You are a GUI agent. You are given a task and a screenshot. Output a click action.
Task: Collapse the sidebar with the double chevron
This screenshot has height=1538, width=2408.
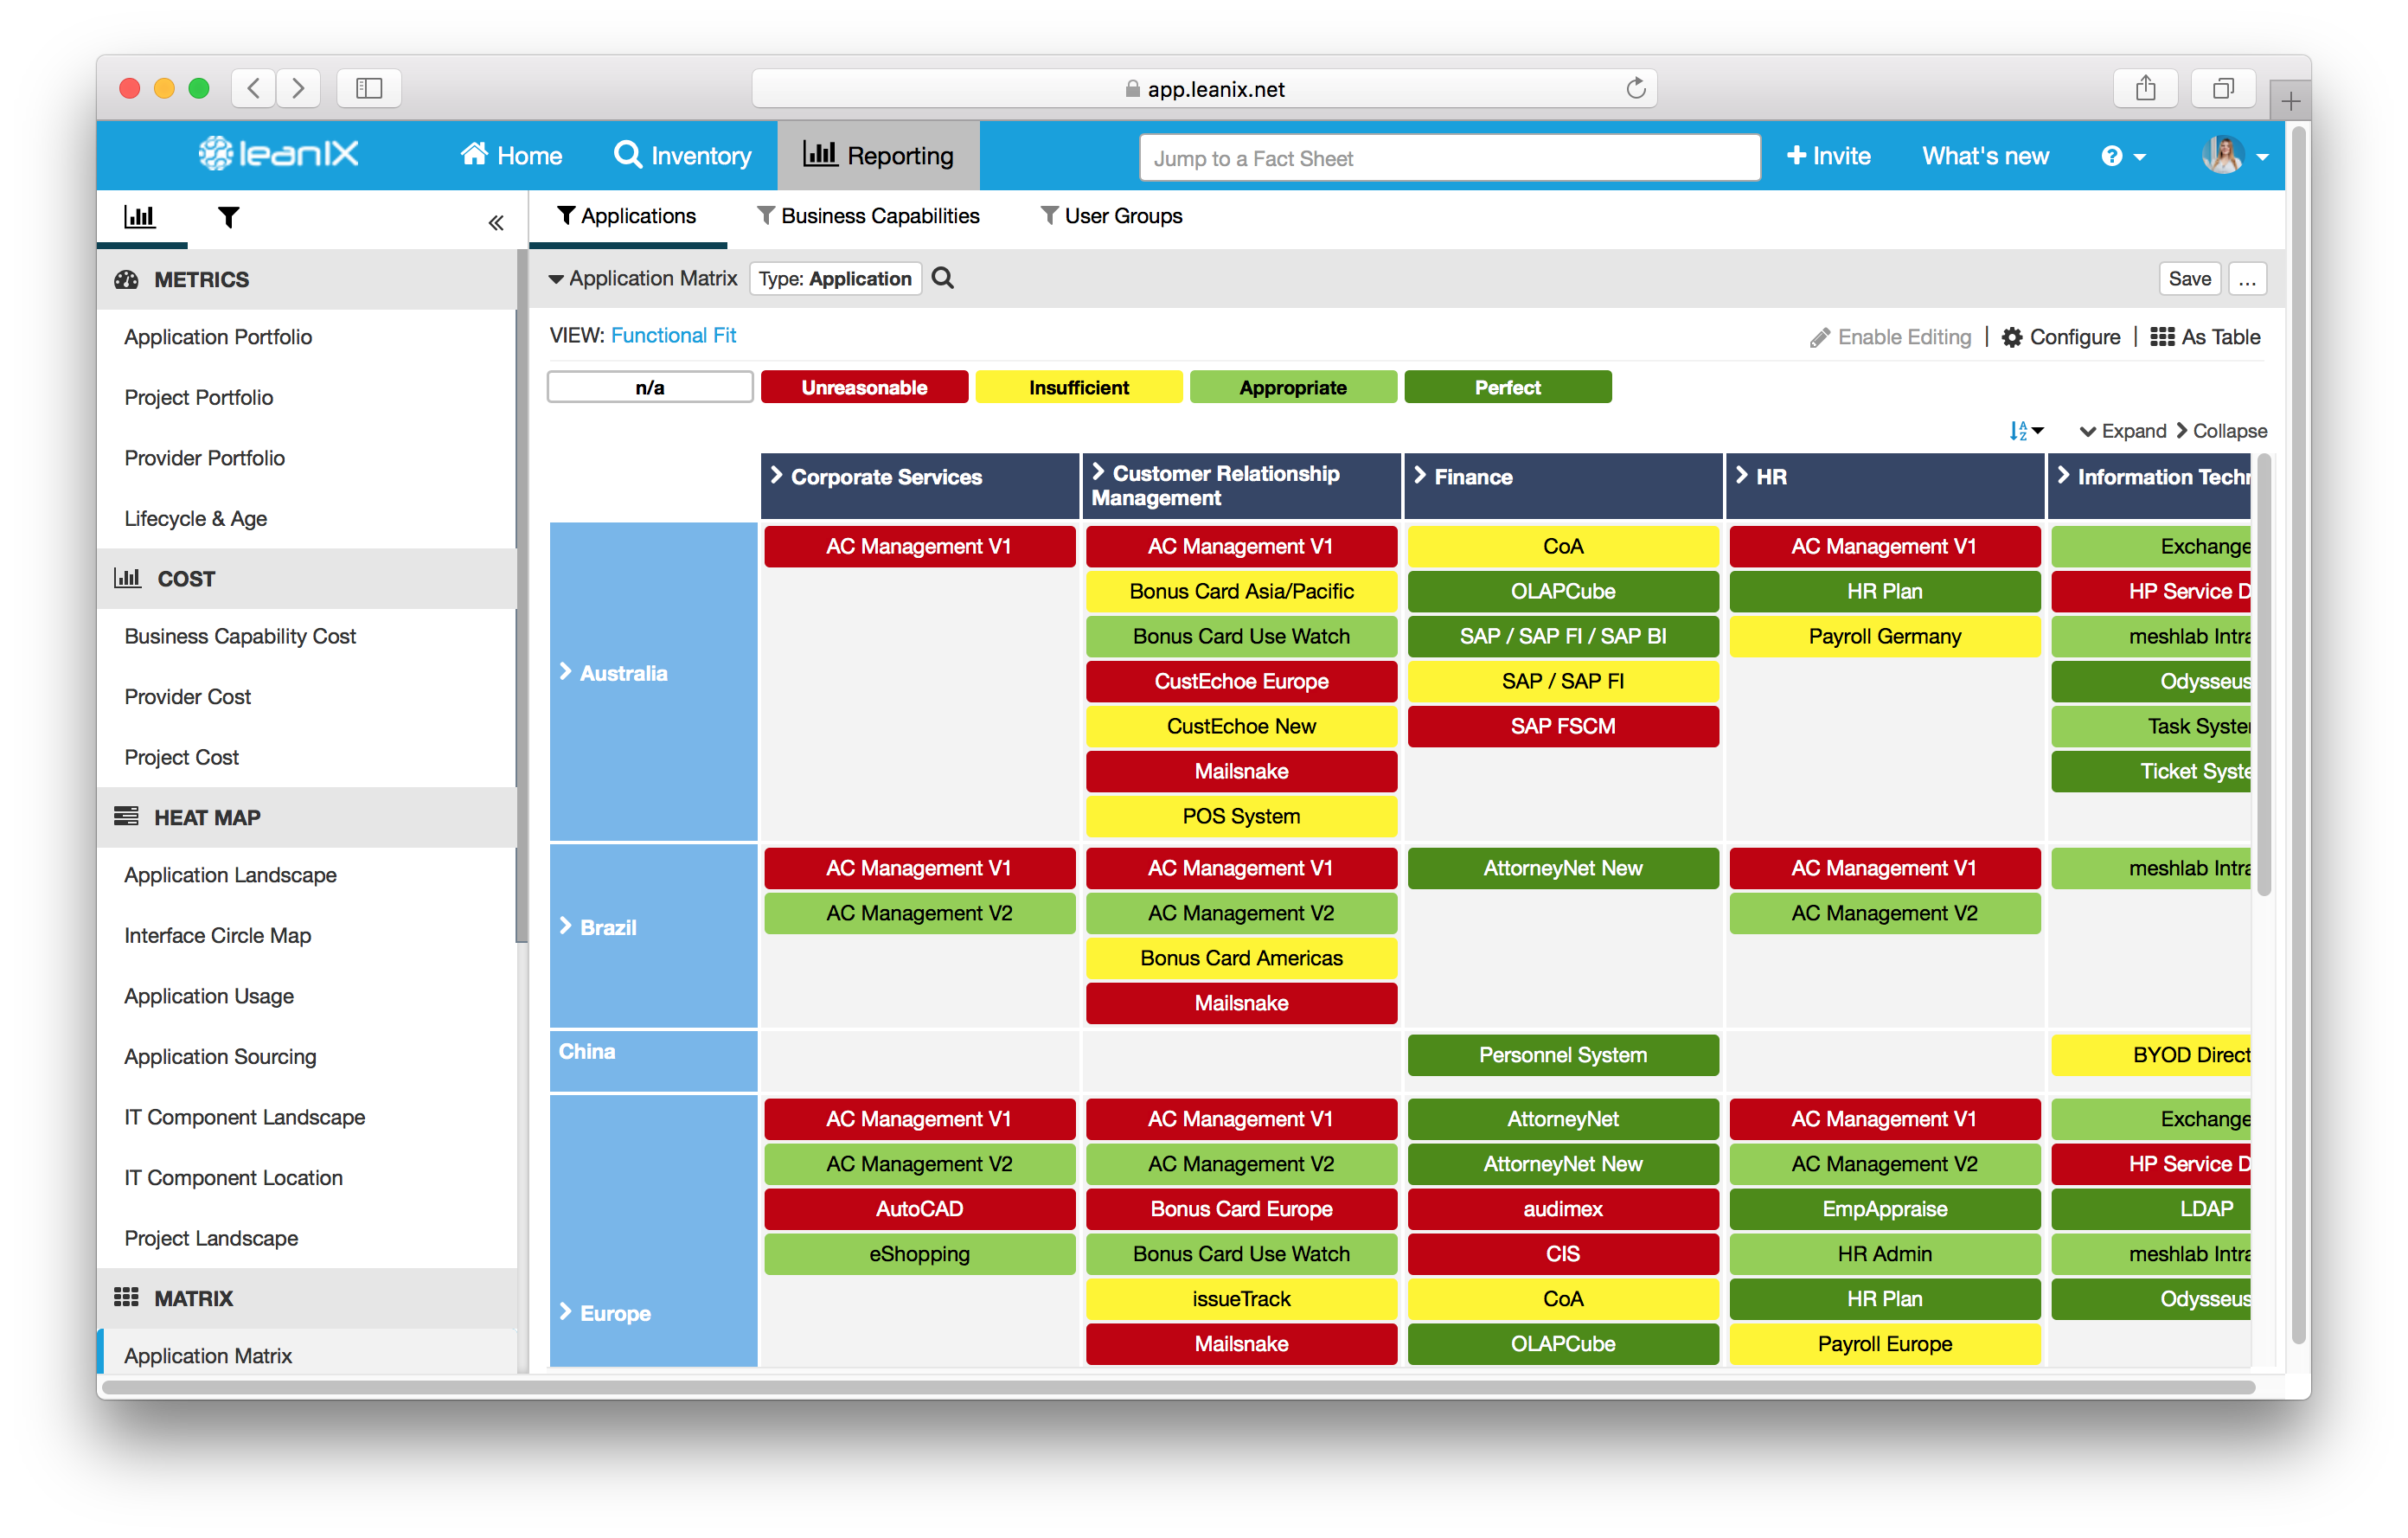(x=496, y=222)
